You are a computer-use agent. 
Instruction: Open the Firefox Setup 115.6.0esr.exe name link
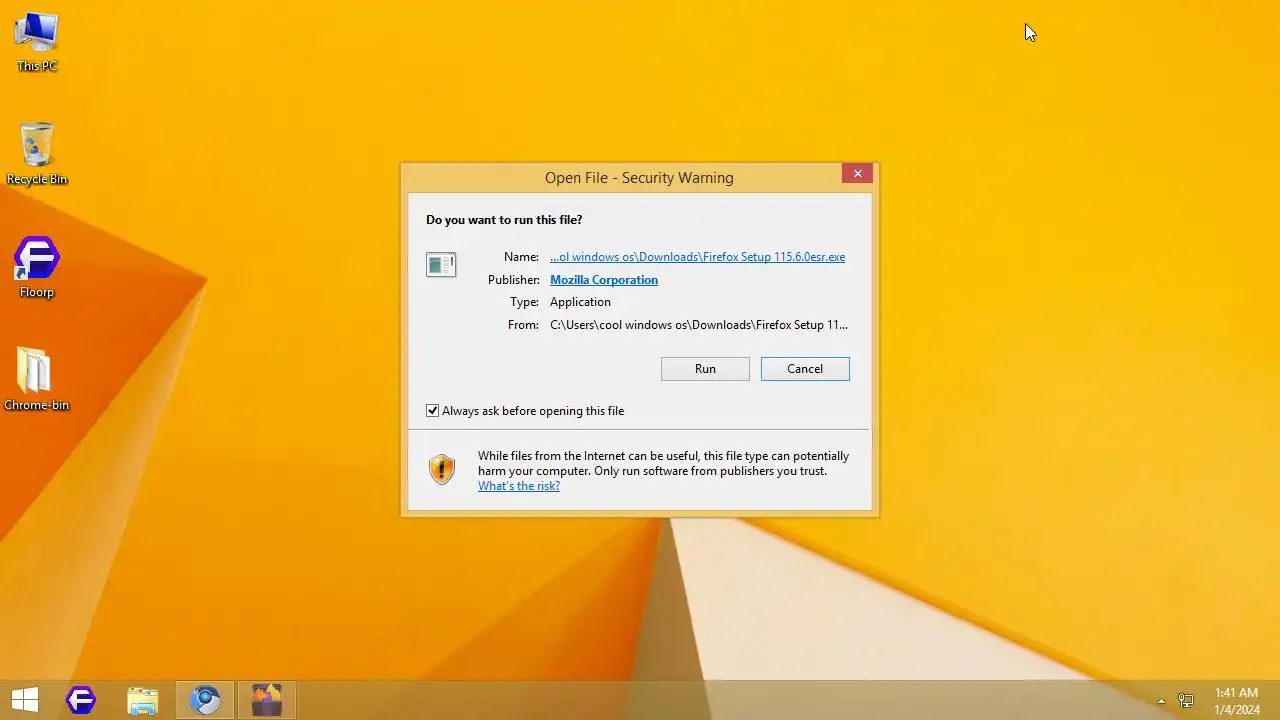[697, 257]
